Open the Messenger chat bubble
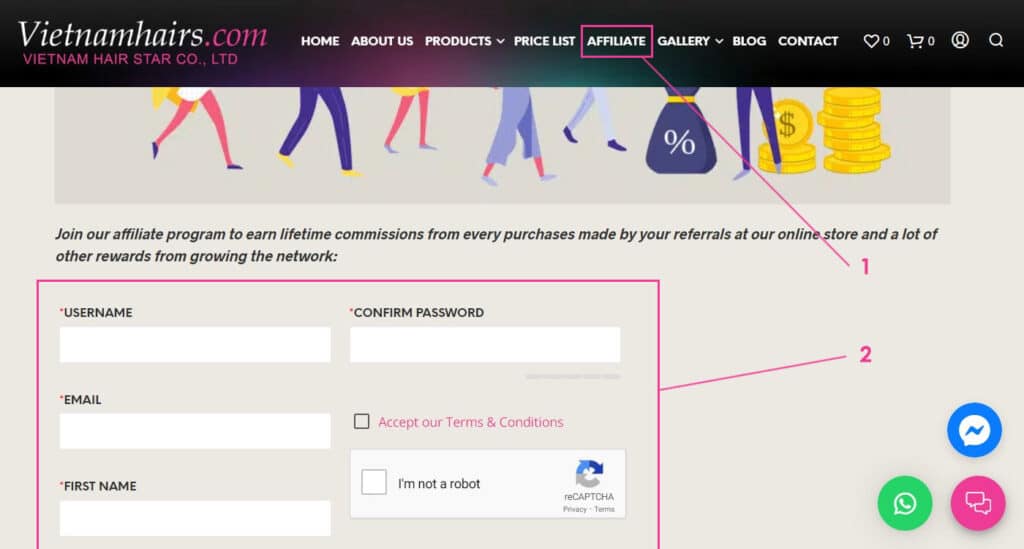The width and height of the screenshot is (1024, 549). point(974,430)
